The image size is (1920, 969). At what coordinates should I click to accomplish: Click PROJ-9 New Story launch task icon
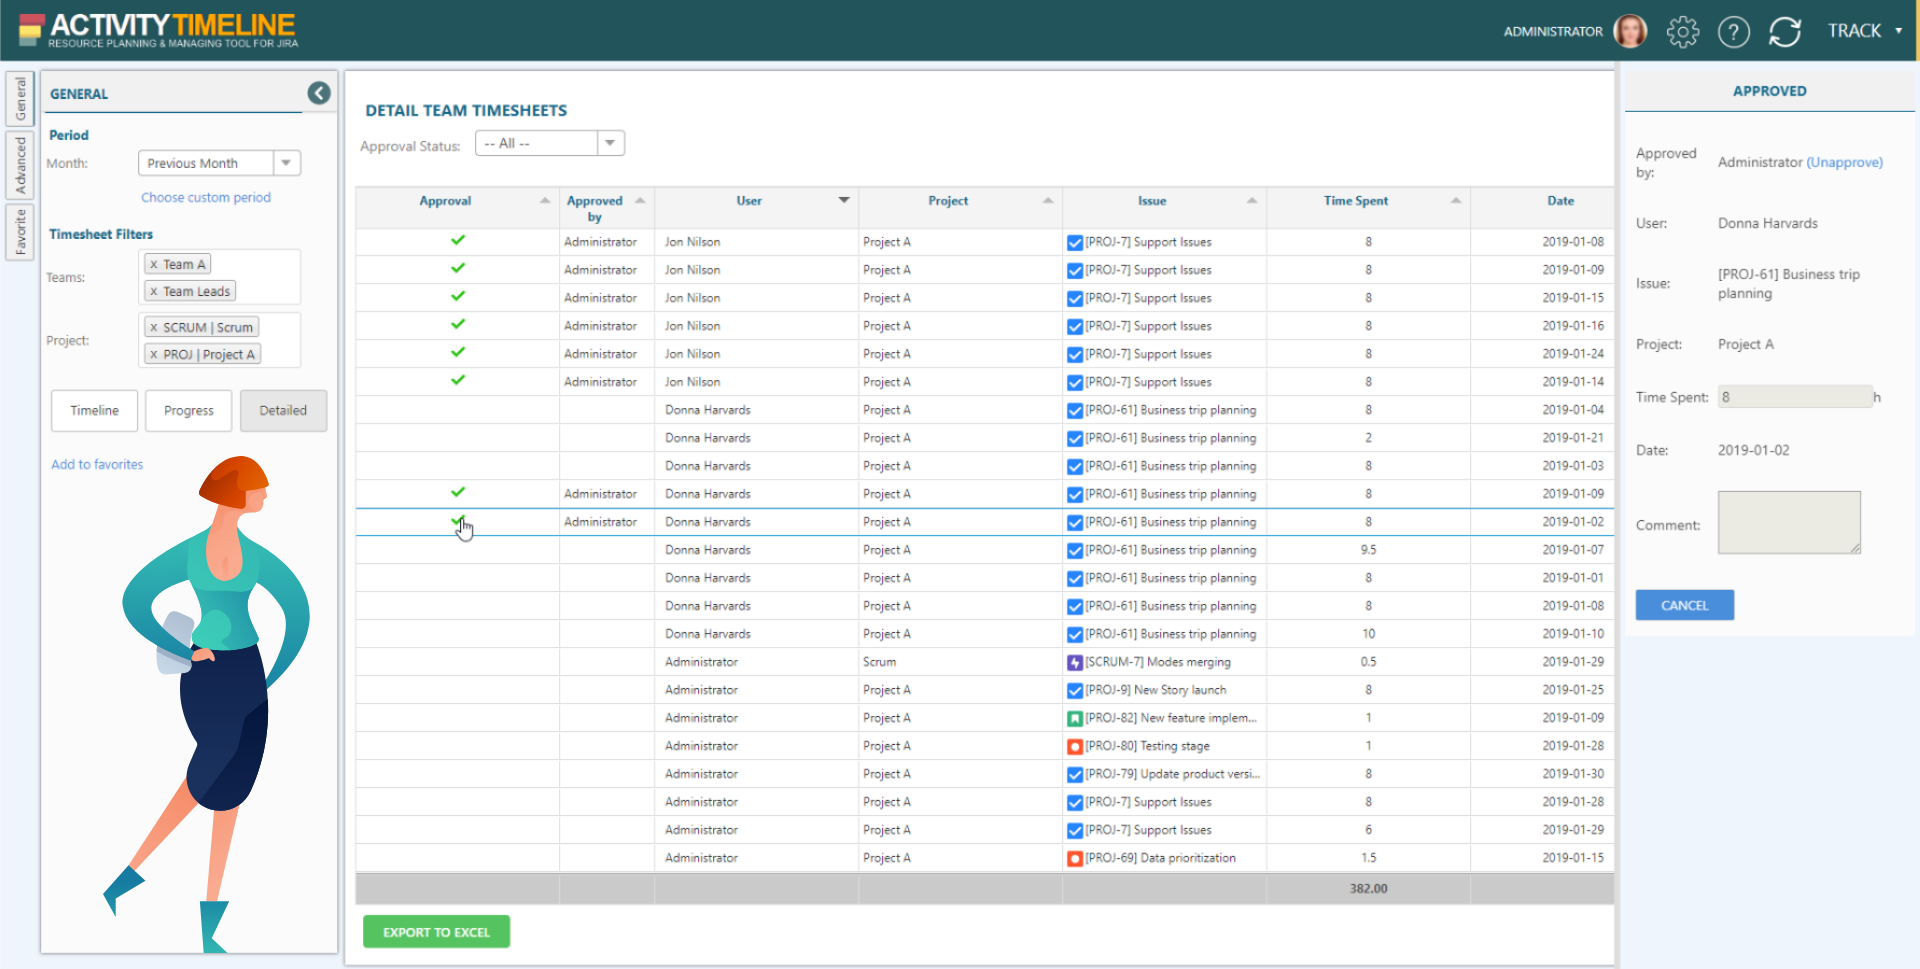click(1075, 691)
